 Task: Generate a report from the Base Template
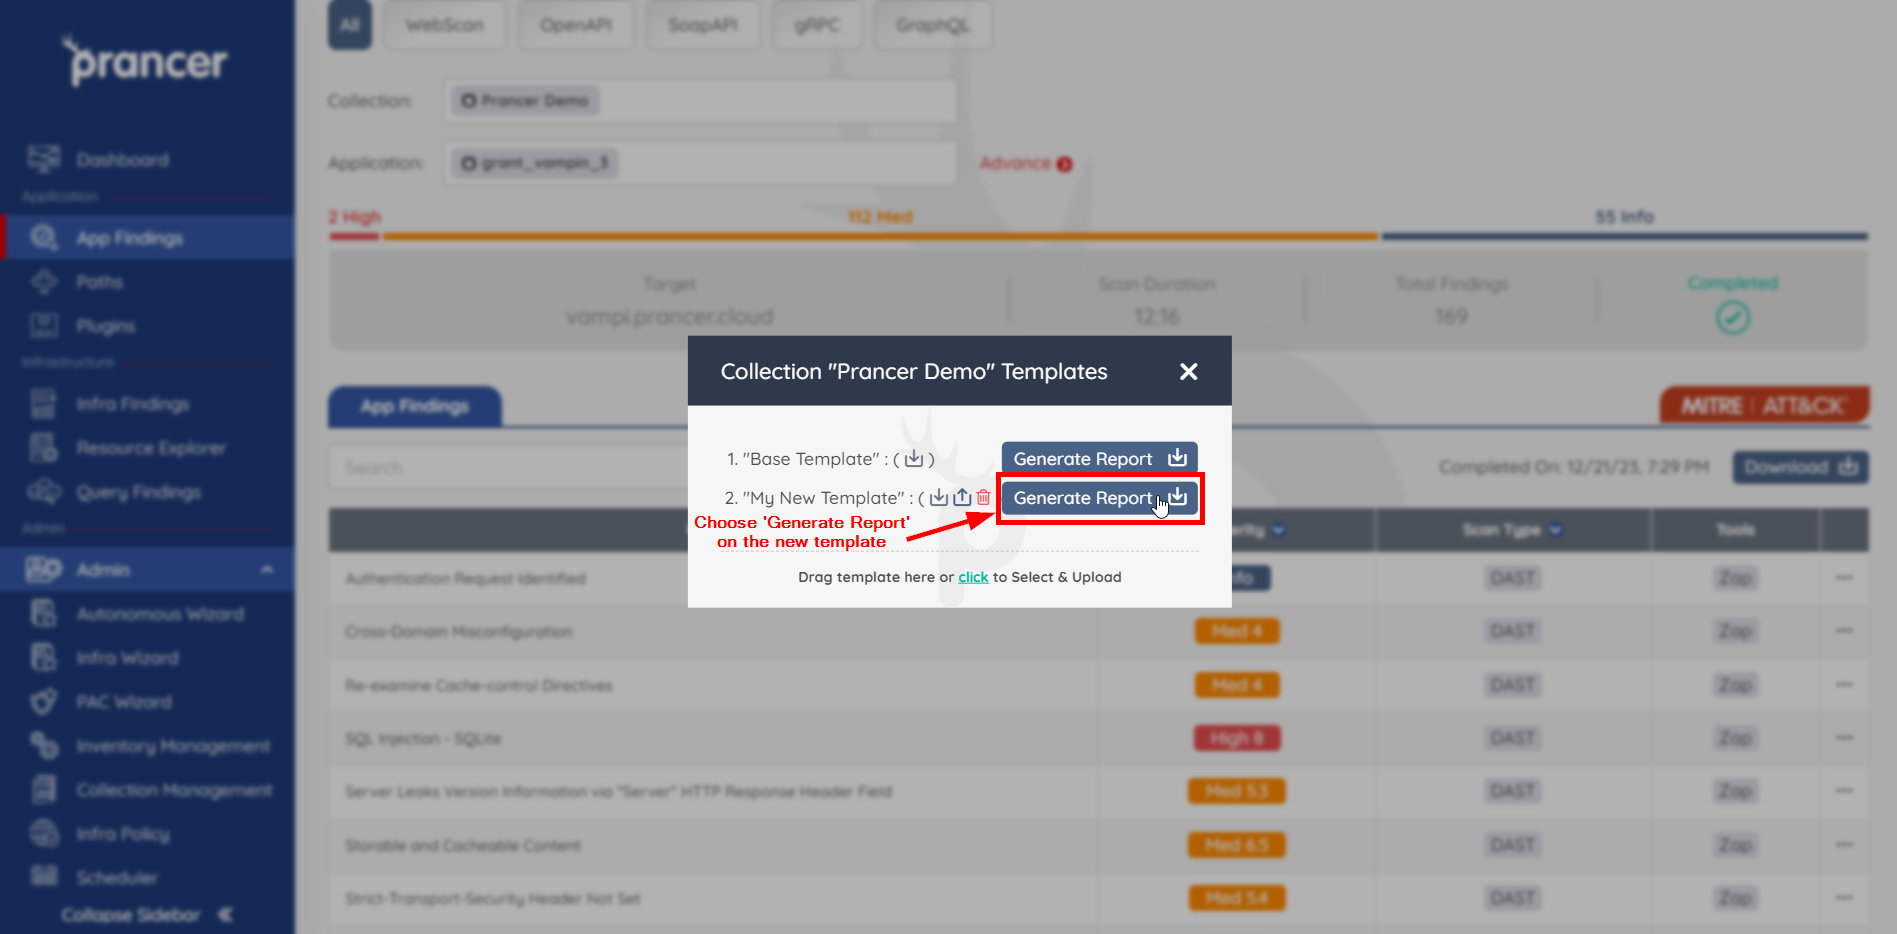(x=1099, y=459)
